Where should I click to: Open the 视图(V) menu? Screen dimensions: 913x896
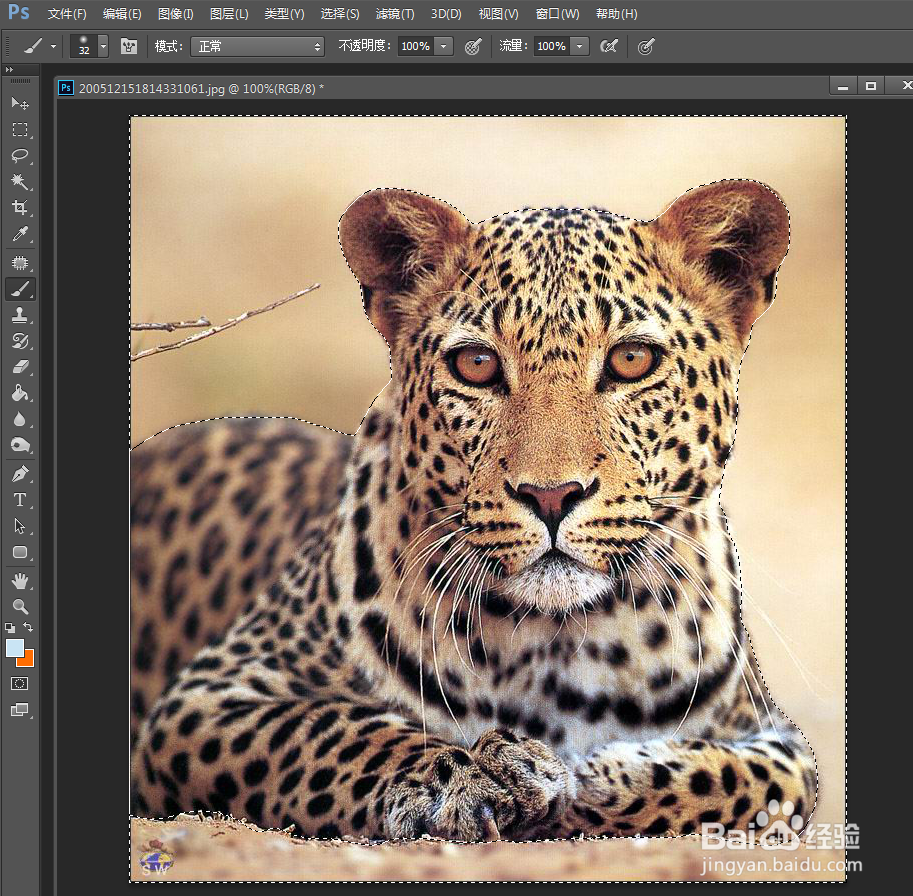(498, 13)
